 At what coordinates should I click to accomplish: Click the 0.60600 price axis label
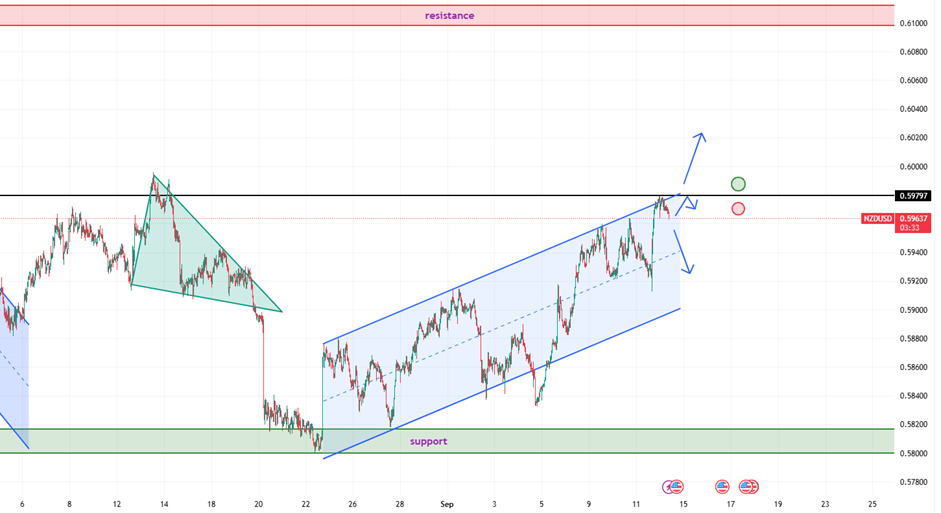pyautogui.click(x=913, y=80)
